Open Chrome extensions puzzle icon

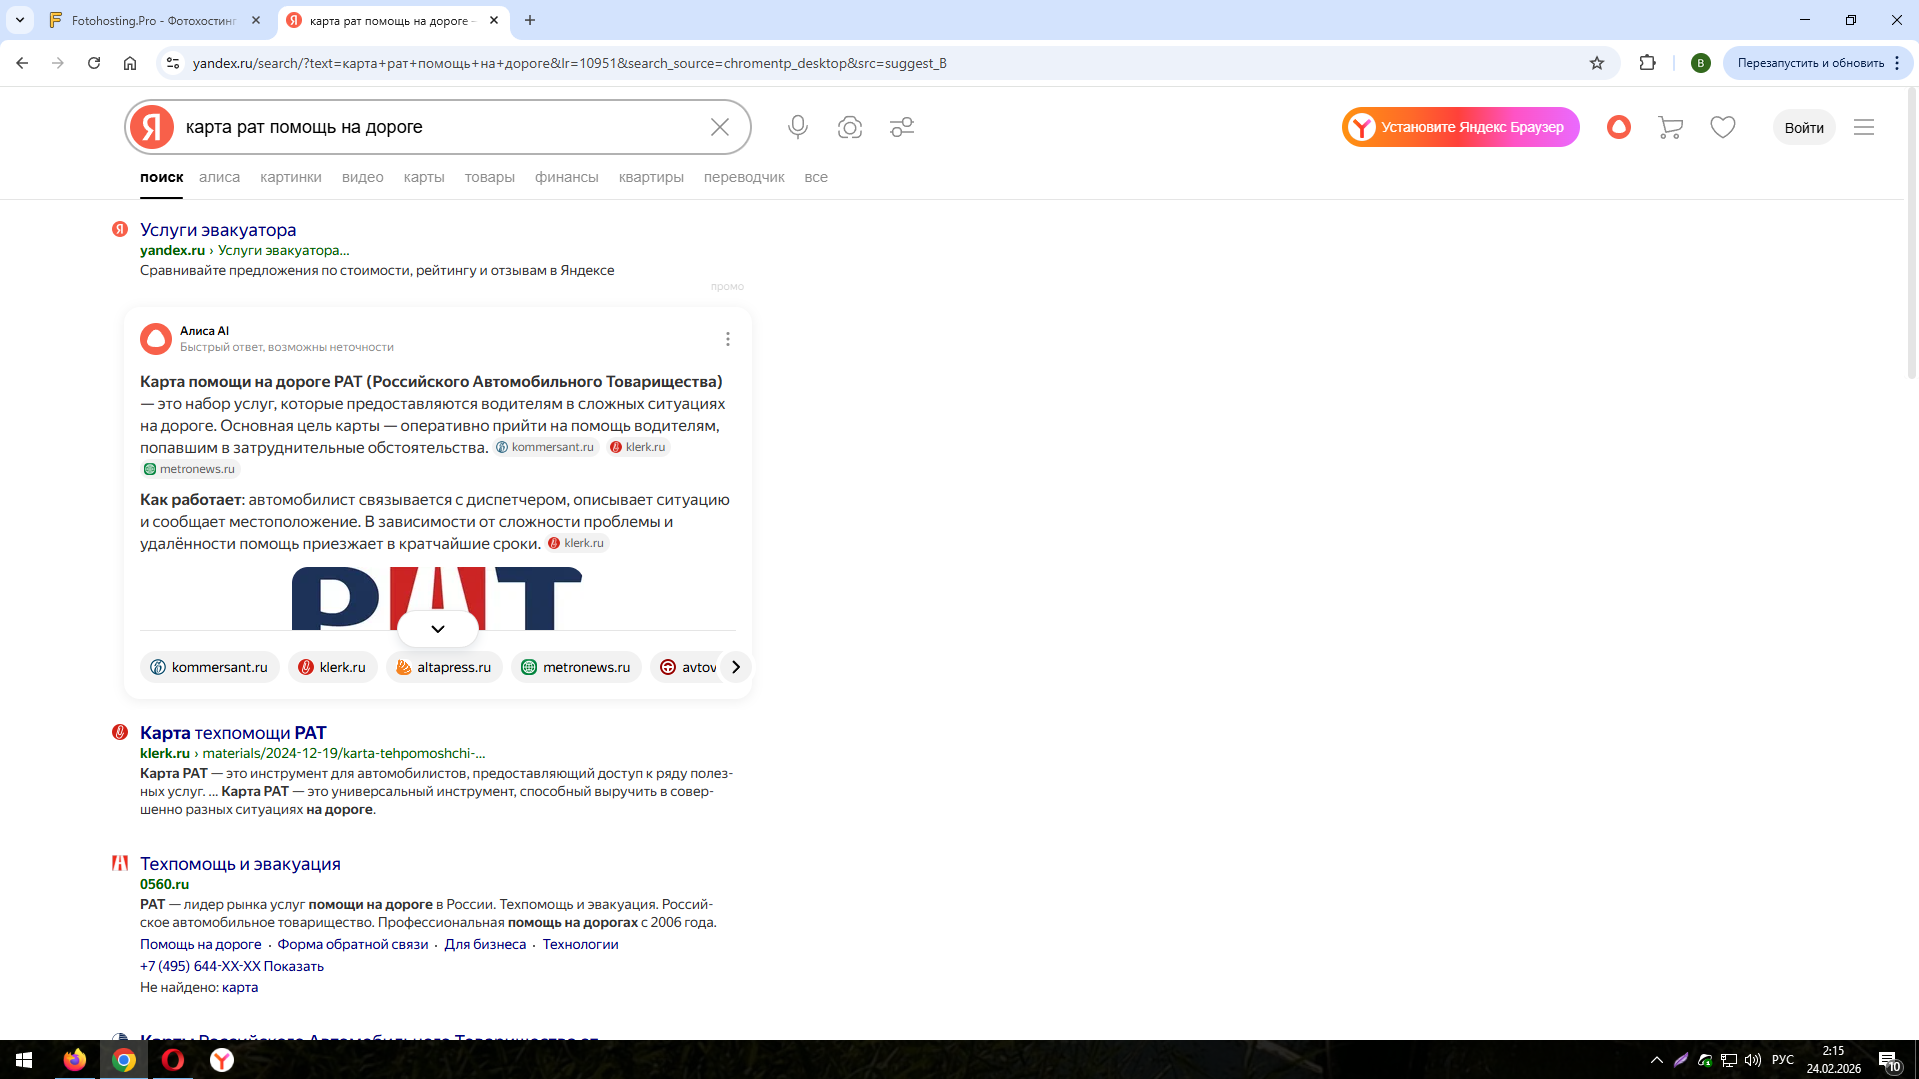1648,63
